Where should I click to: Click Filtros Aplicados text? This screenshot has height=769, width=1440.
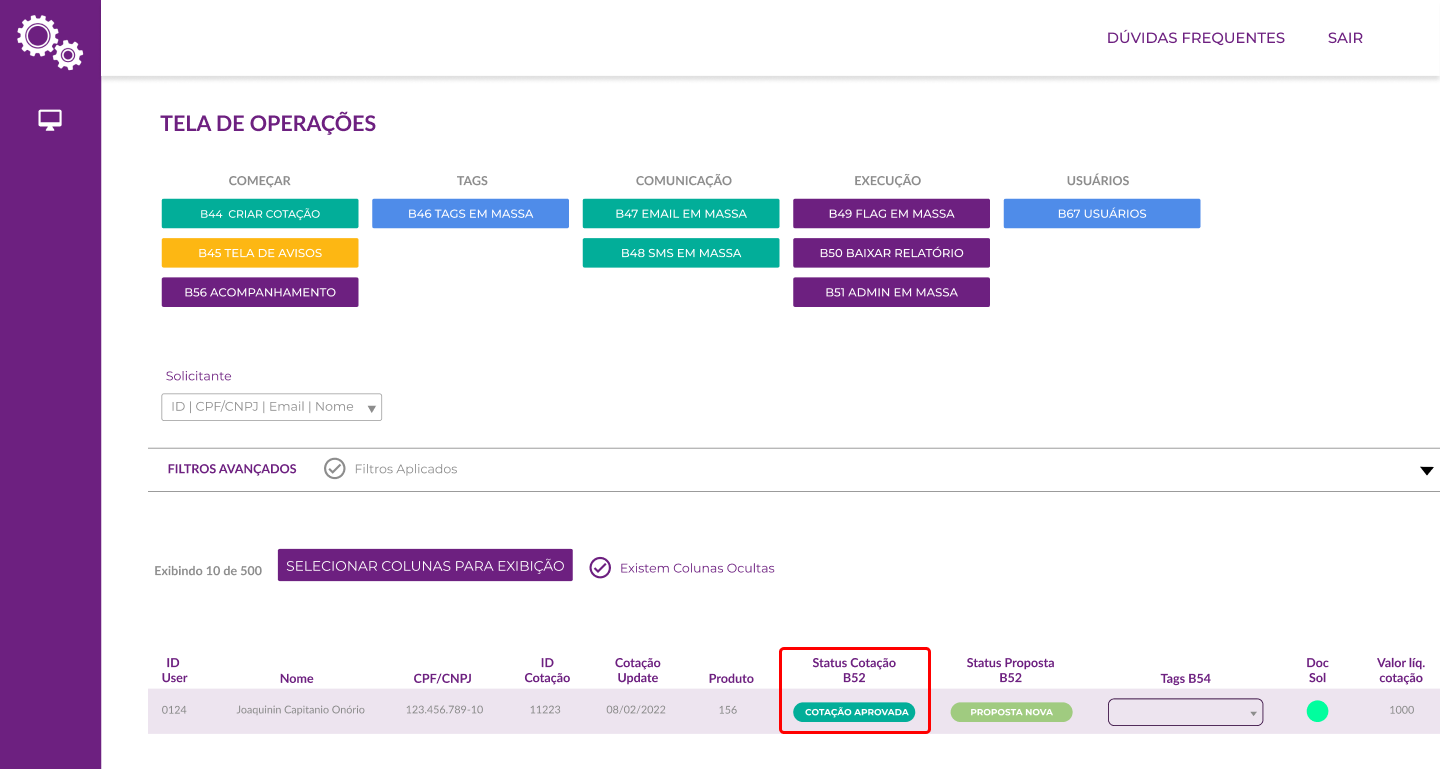(406, 469)
